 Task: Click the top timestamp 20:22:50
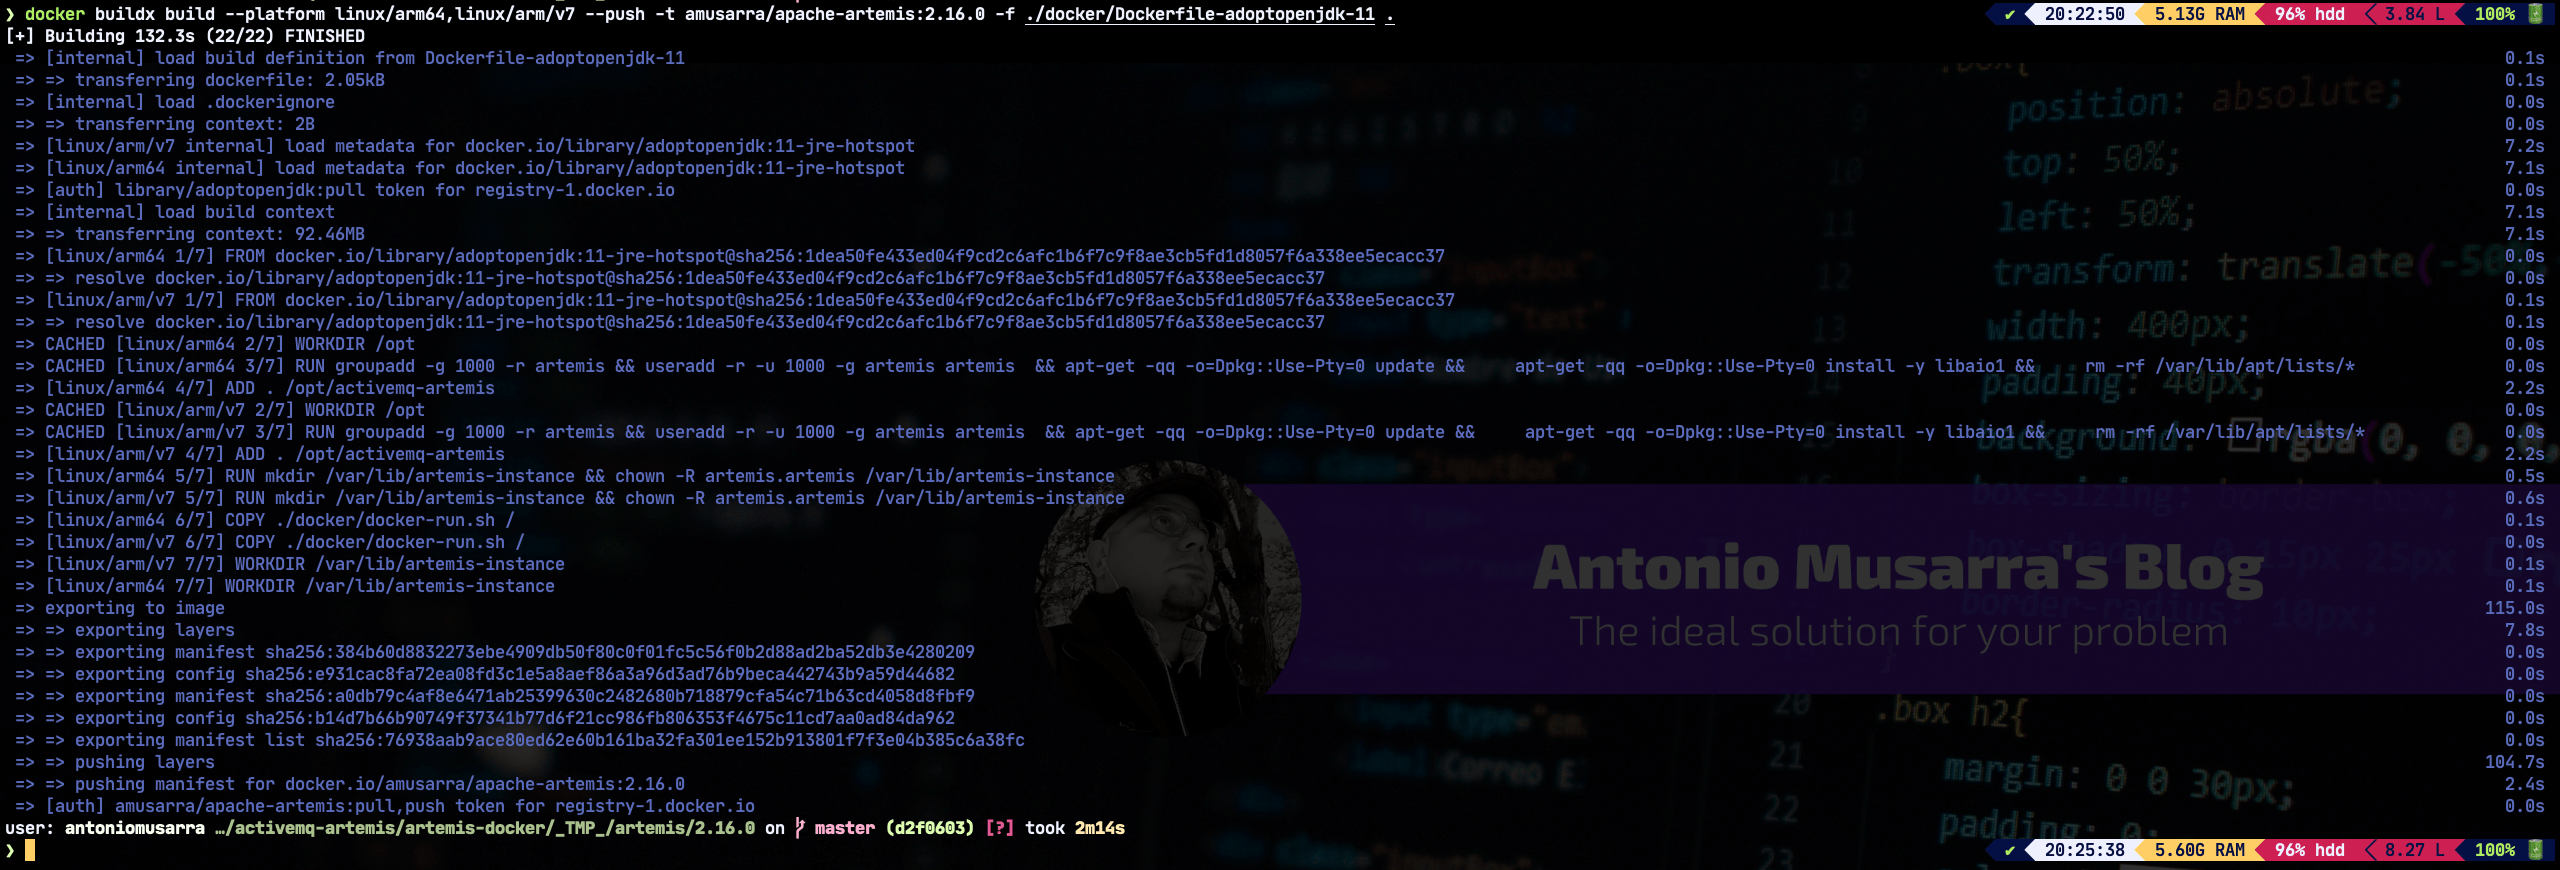[x=2084, y=14]
